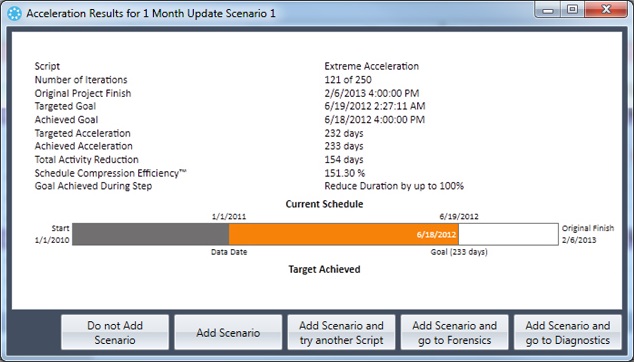Close the Acceleration Results dialog

point(606,10)
